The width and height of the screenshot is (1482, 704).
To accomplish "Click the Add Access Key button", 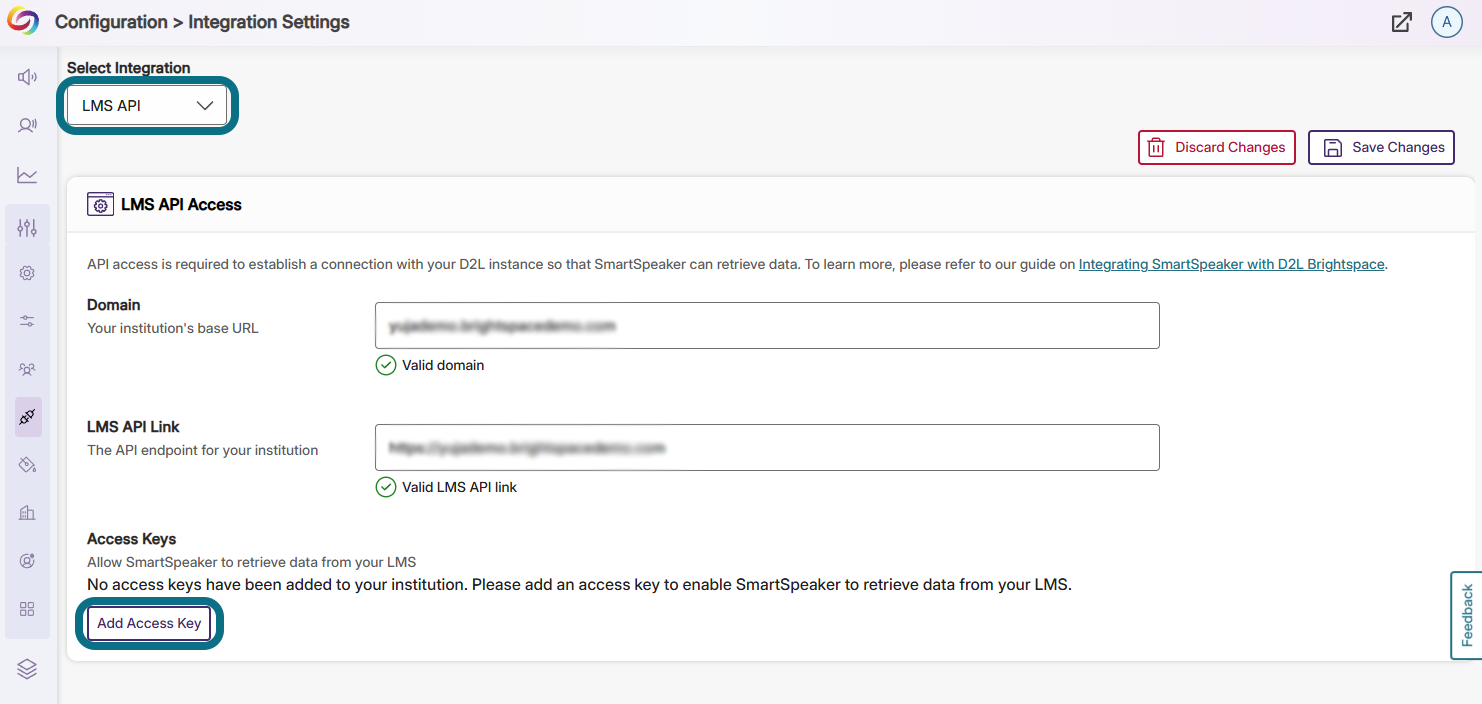I will [x=148, y=622].
